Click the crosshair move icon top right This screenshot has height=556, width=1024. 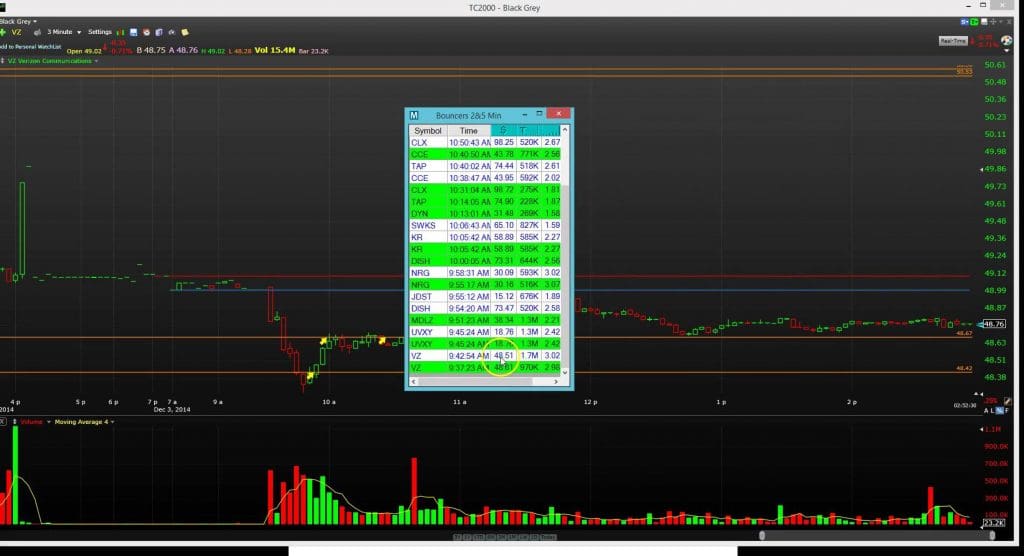point(993,22)
